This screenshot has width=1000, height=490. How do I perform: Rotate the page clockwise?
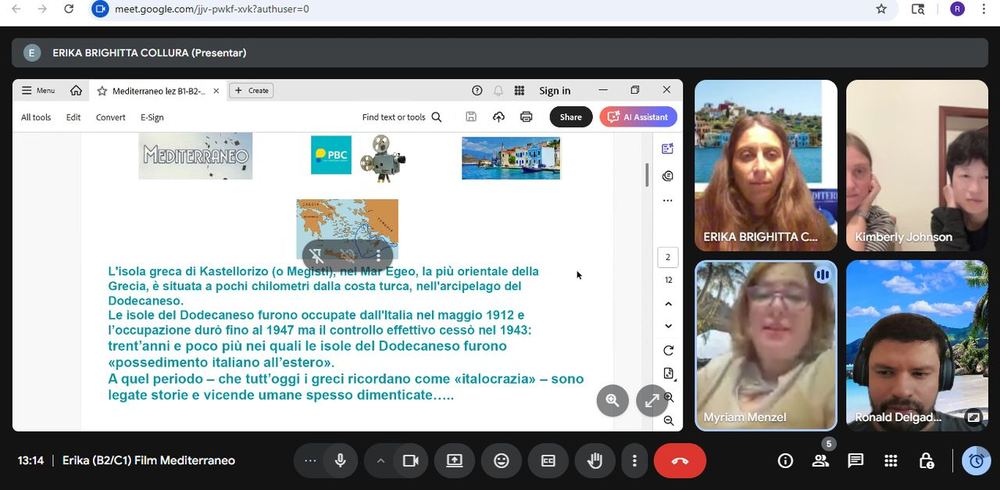pyautogui.click(x=668, y=350)
